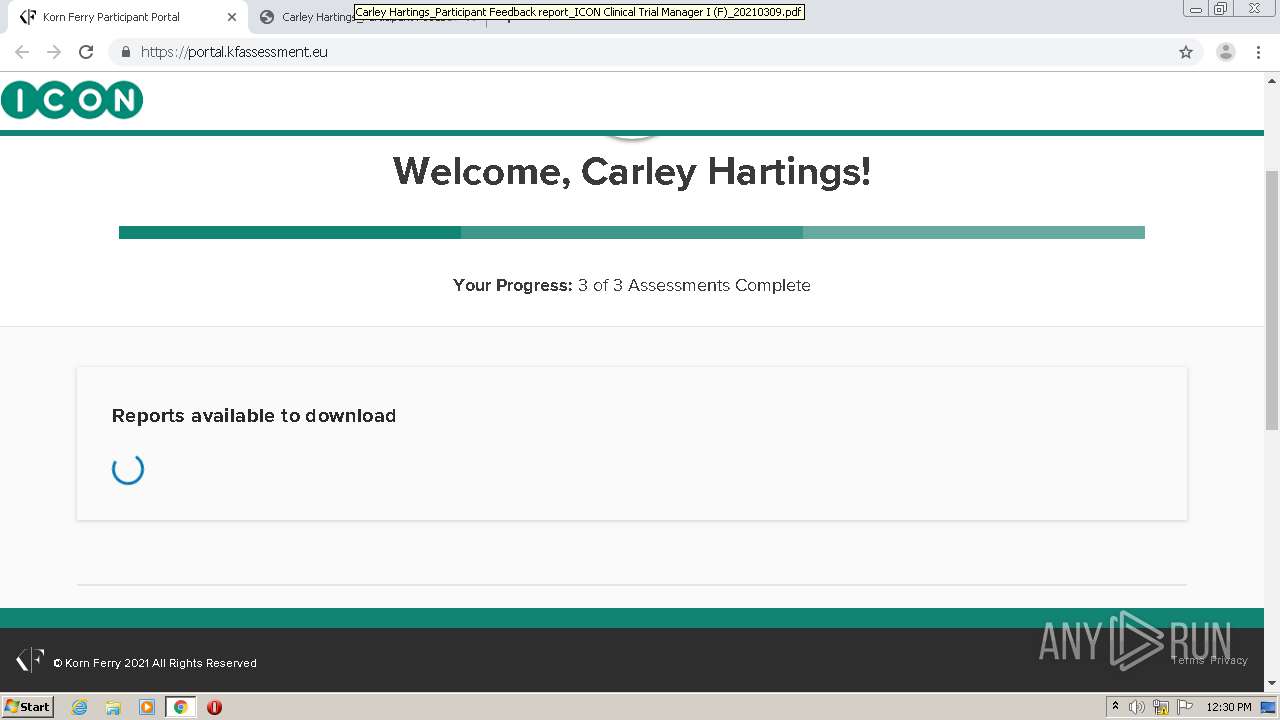Open the Terms link in the footer
The image size is (1280, 720).
[x=1188, y=660]
